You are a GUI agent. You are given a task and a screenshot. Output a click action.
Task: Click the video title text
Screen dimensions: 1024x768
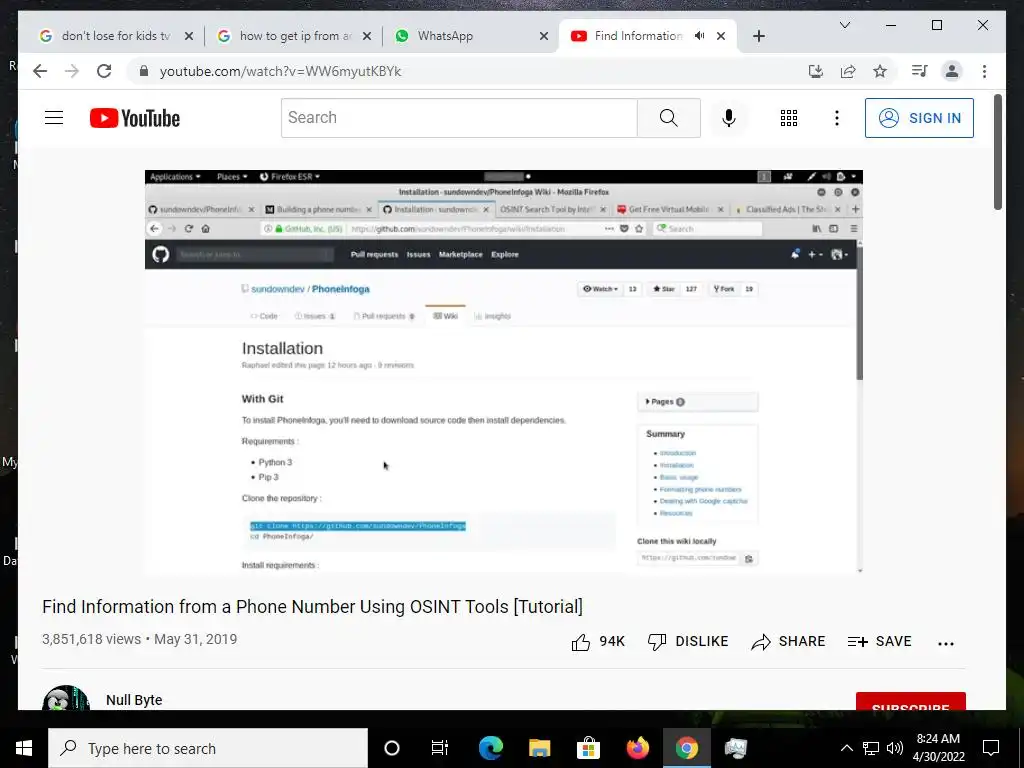(x=312, y=607)
